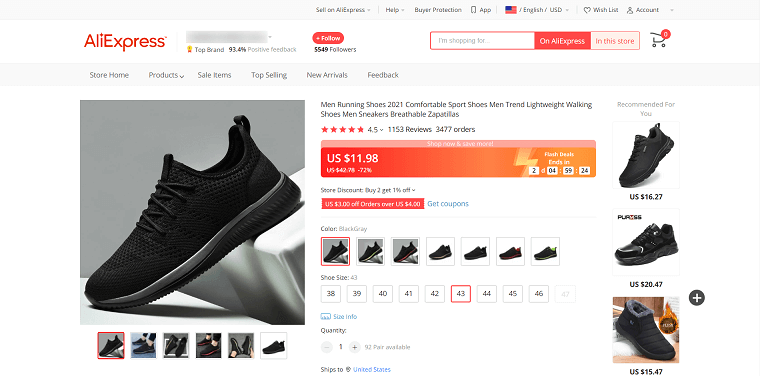Open recommended boot priced US $15.47
Viewport: 760px width, 376px height.
646,330
